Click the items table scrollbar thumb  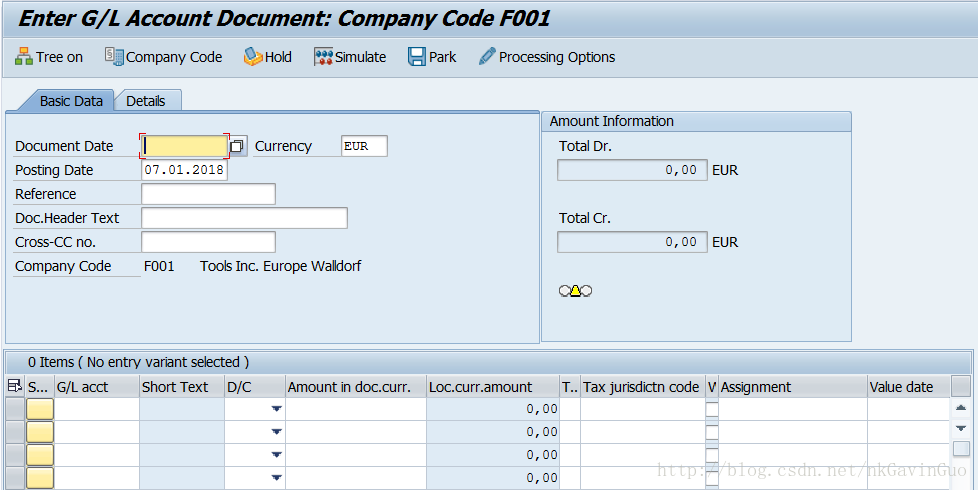click(x=961, y=449)
